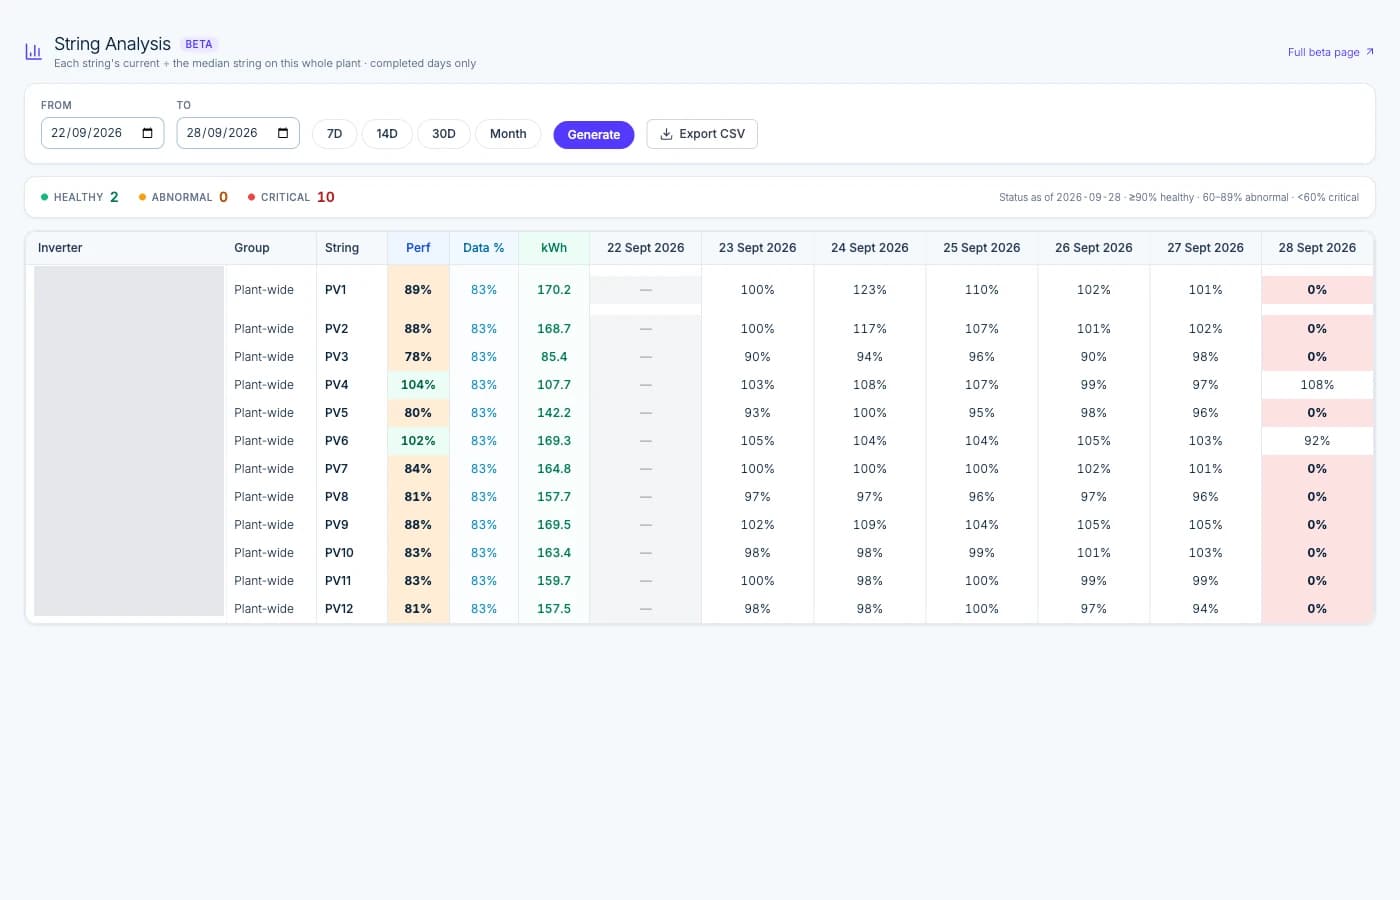The image size is (1400, 900).
Task: Click the String column header
Action: 352,248
